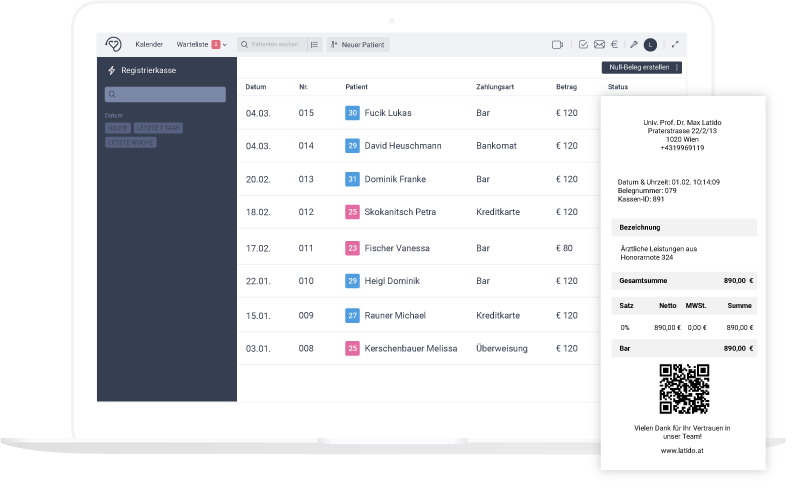Open the wrench settings icon
Viewport: 792px width, 494px height.
coord(634,44)
